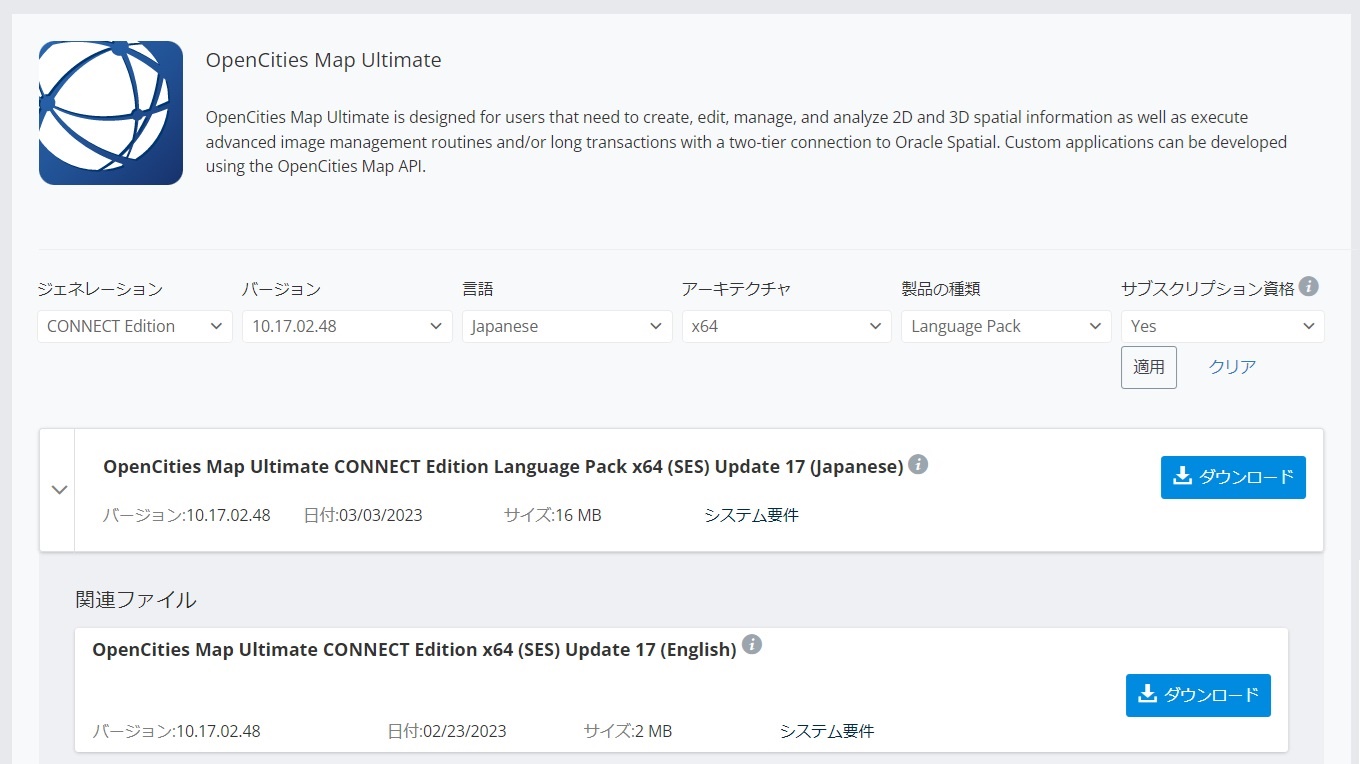Screen dimensions: 1360x764
Task: Click the OpenCities Map Ultimate globe logo
Action: point(111,113)
